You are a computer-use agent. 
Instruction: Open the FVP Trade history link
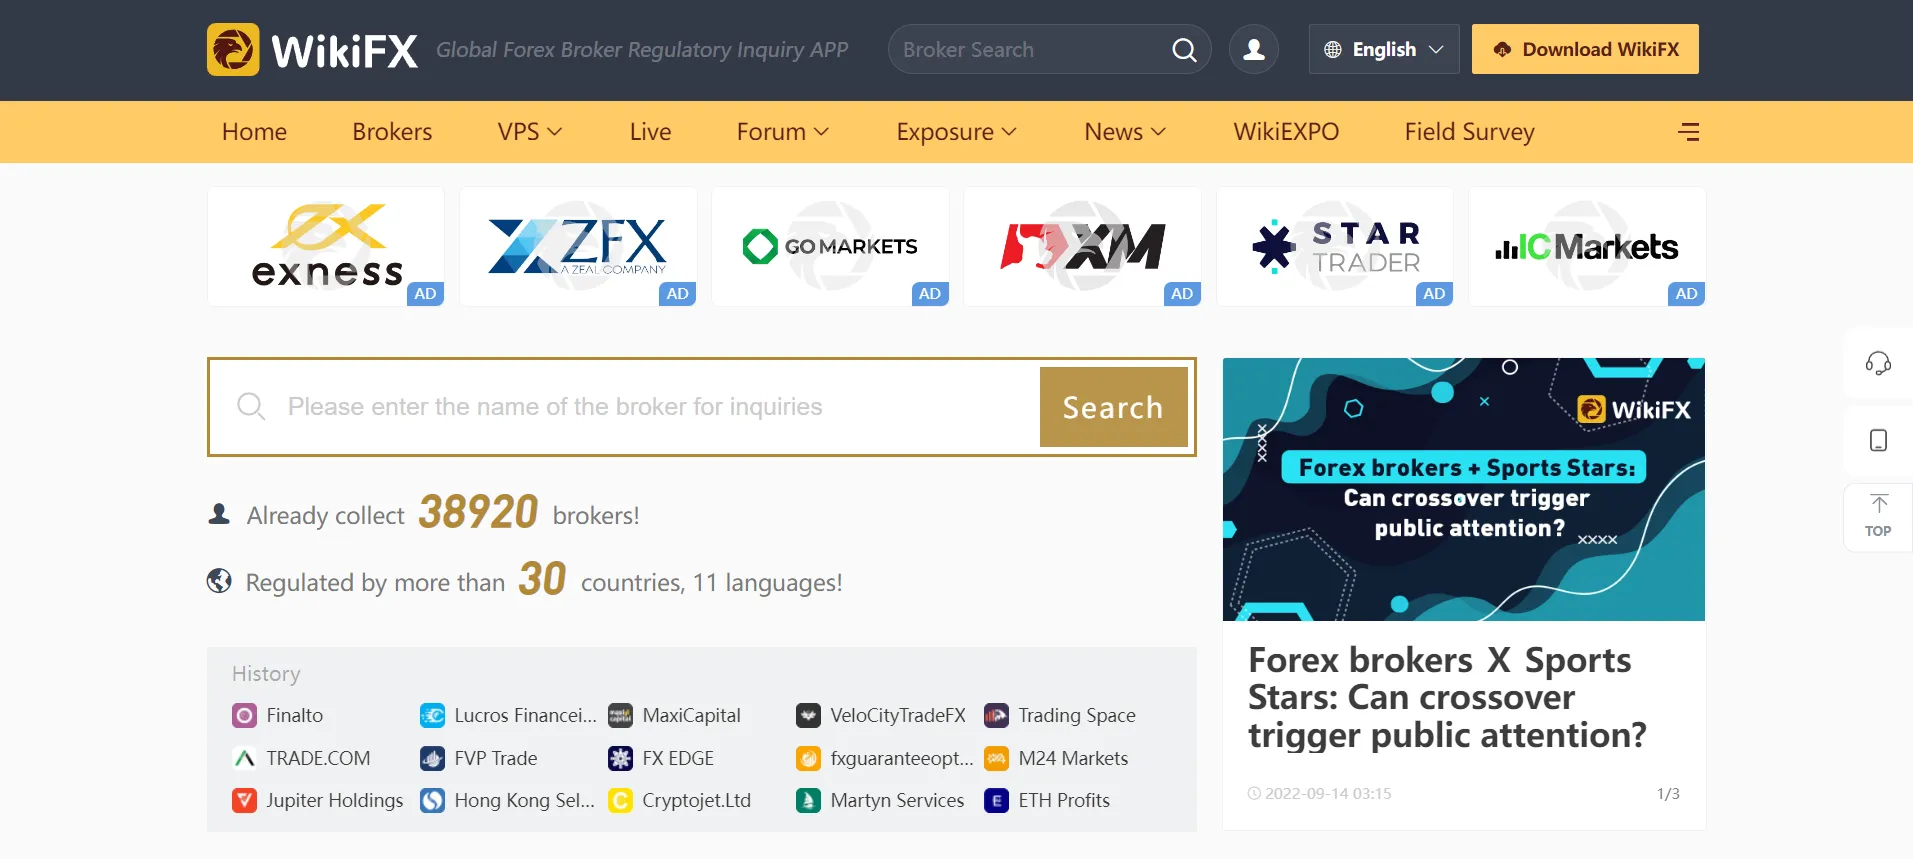coord(496,759)
